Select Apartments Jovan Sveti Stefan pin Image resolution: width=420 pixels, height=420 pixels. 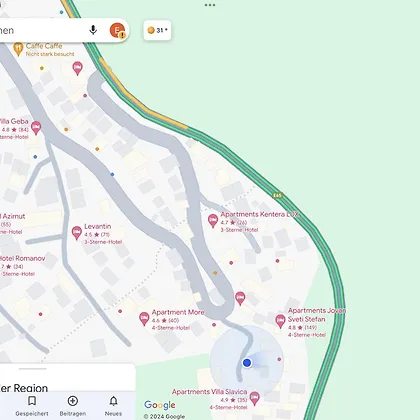point(280,321)
